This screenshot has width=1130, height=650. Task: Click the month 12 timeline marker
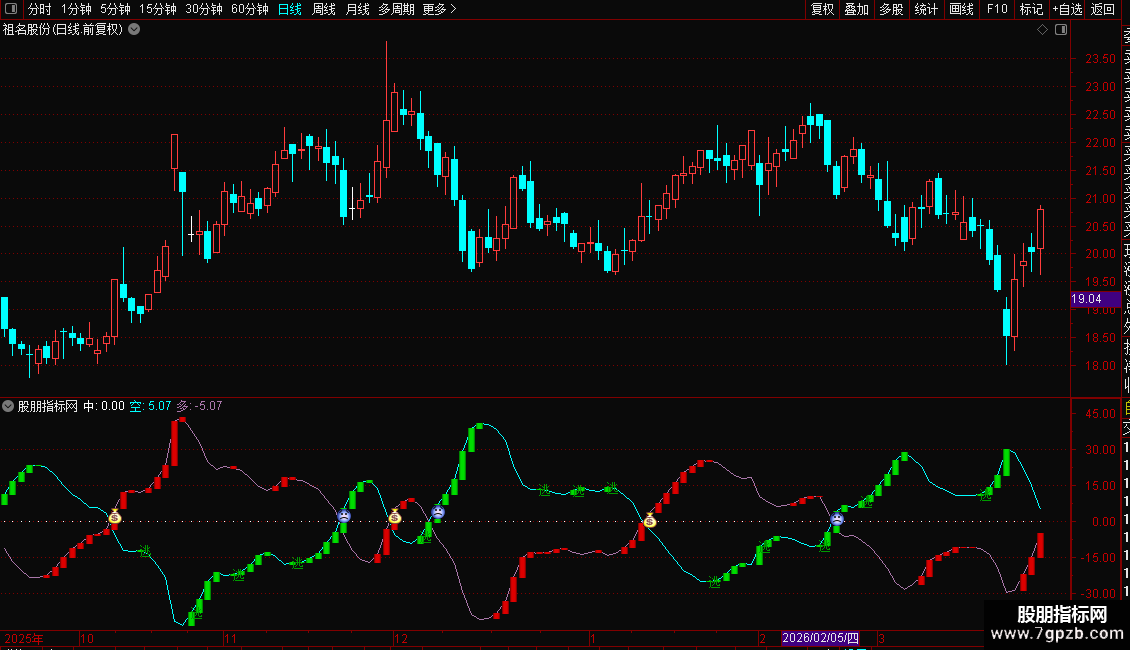pyautogui.click(x=401, y=639)
